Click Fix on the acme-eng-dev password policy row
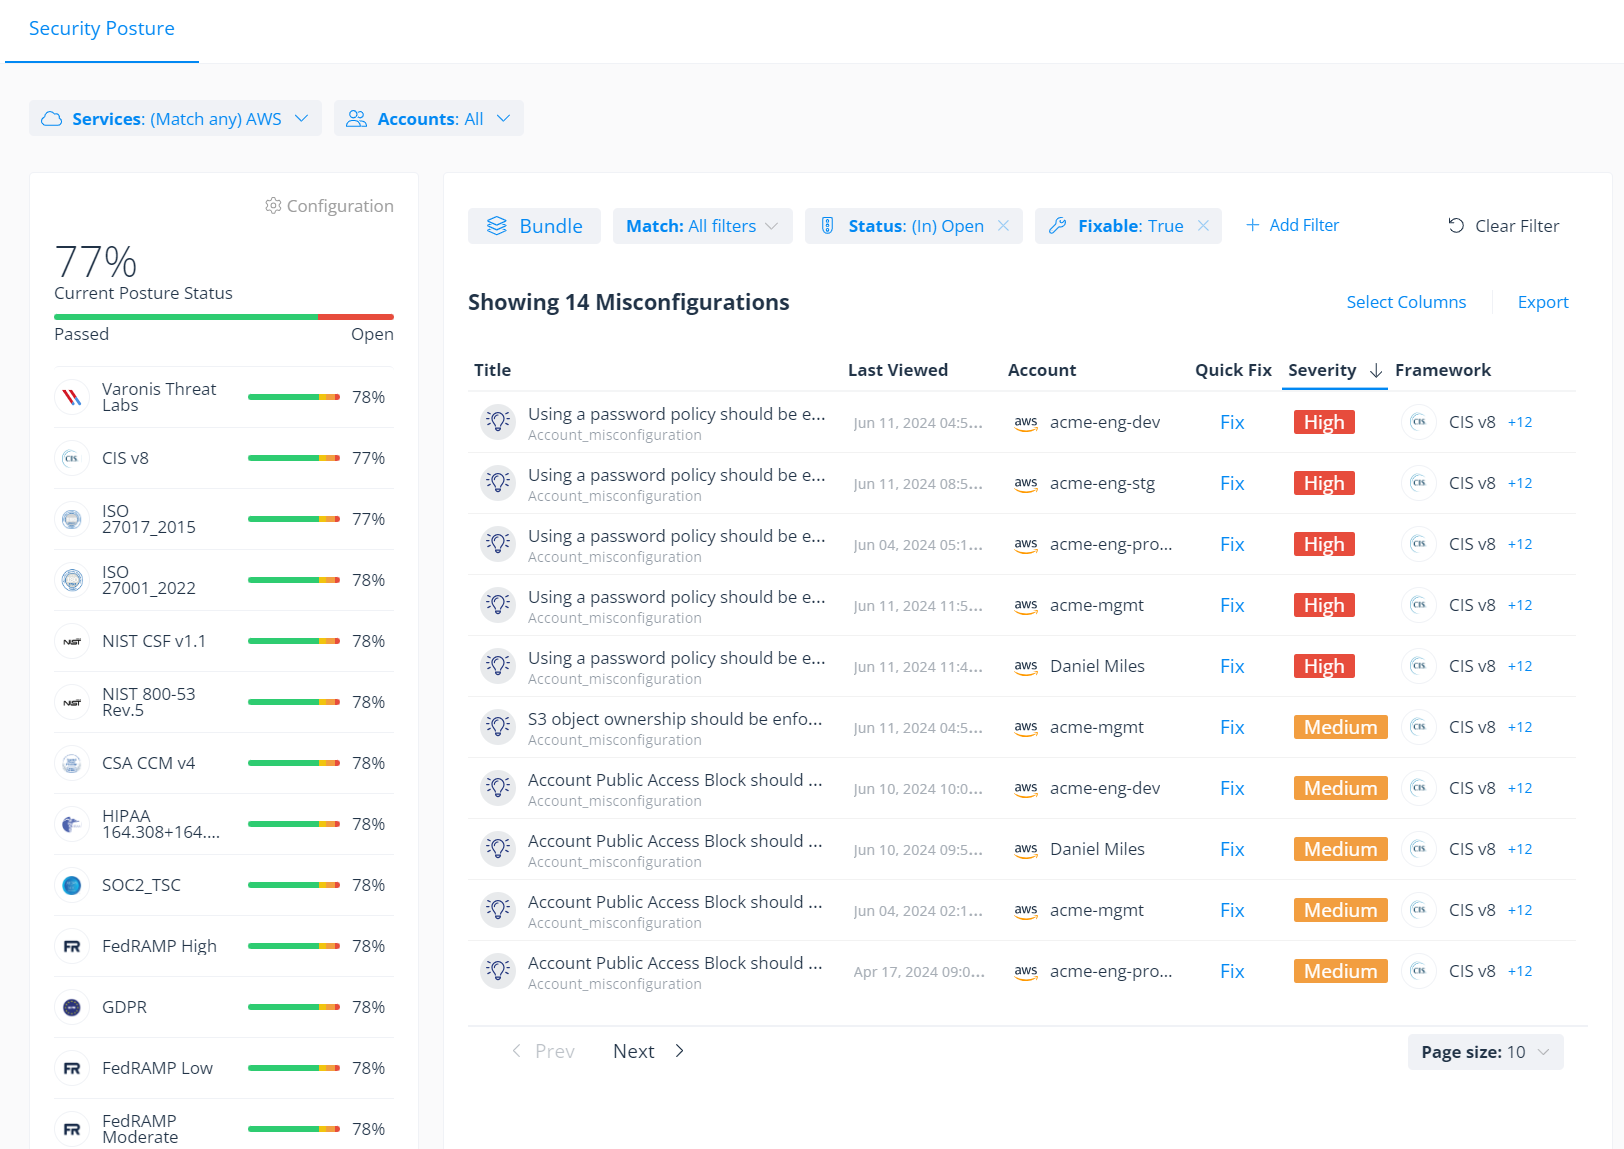This screenshot has width=1624, height=1149. pos(1231,421)
